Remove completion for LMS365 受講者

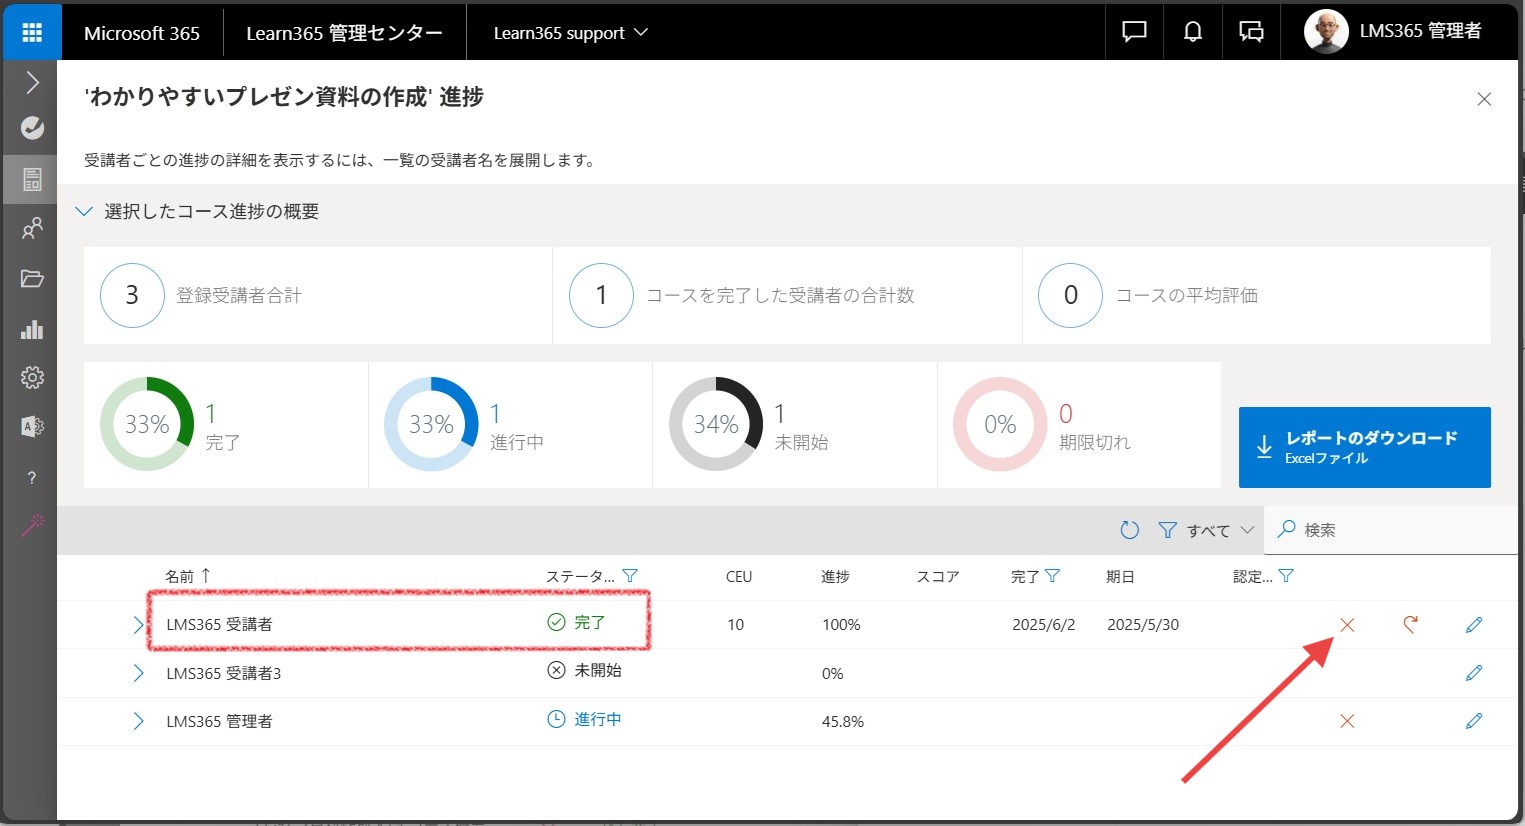click(1347, 625)
